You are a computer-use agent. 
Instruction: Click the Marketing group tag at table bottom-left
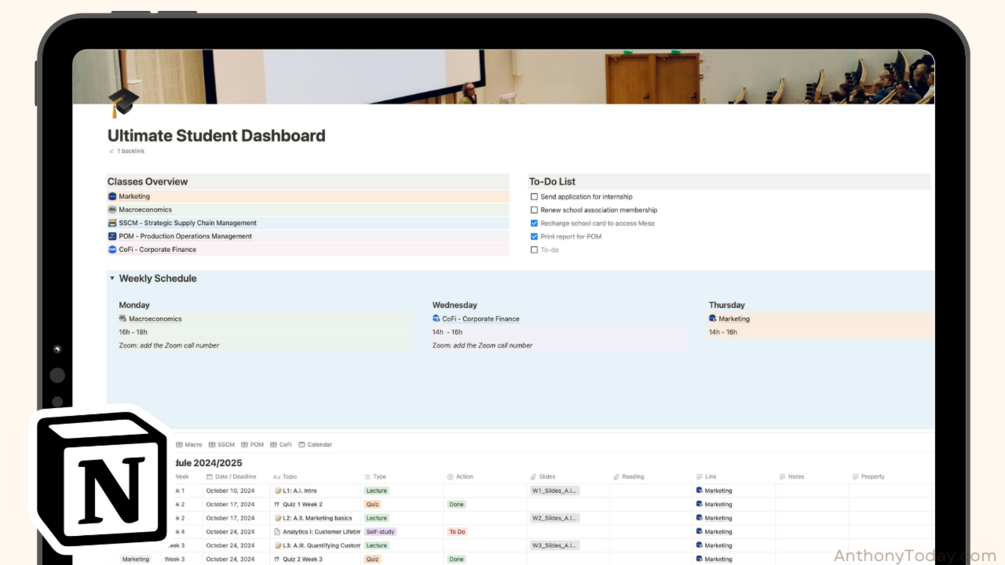[135, 559]
